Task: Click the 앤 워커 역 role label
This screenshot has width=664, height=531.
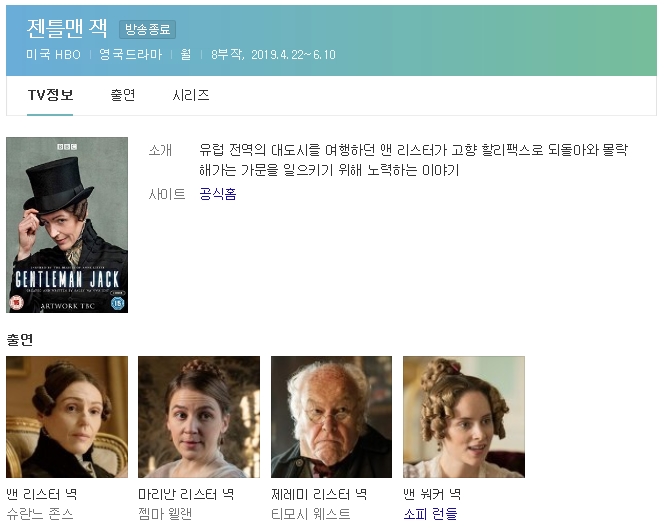Action: (432, 494)
